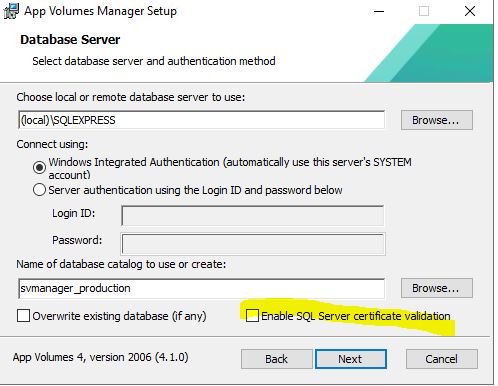Viewport: 498px width, 386px height.
Task: Select Windows Integrated Authentication radio button
Action: [x=39, y=167]
